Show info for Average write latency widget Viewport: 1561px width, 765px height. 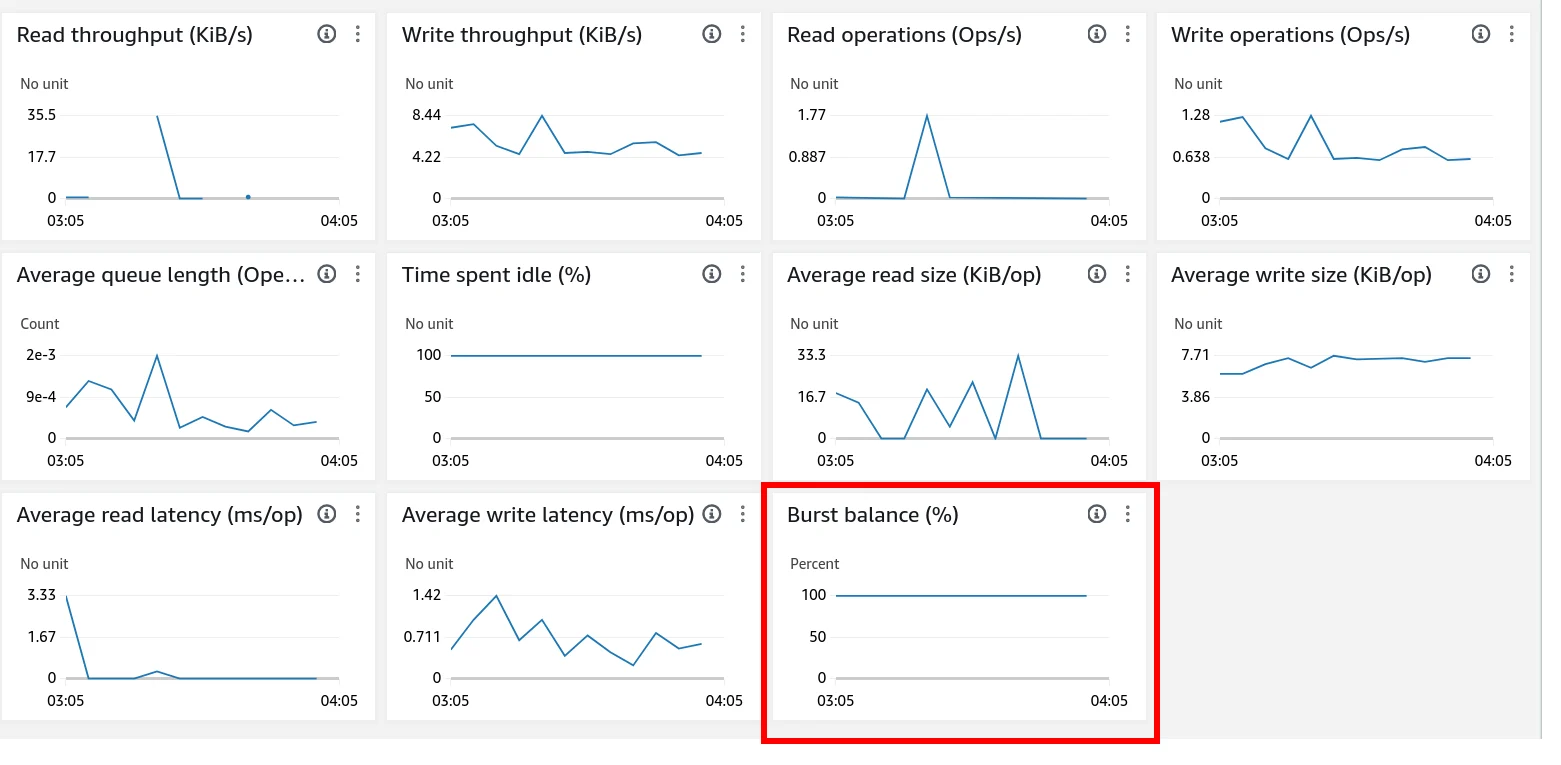click(712, 514)
